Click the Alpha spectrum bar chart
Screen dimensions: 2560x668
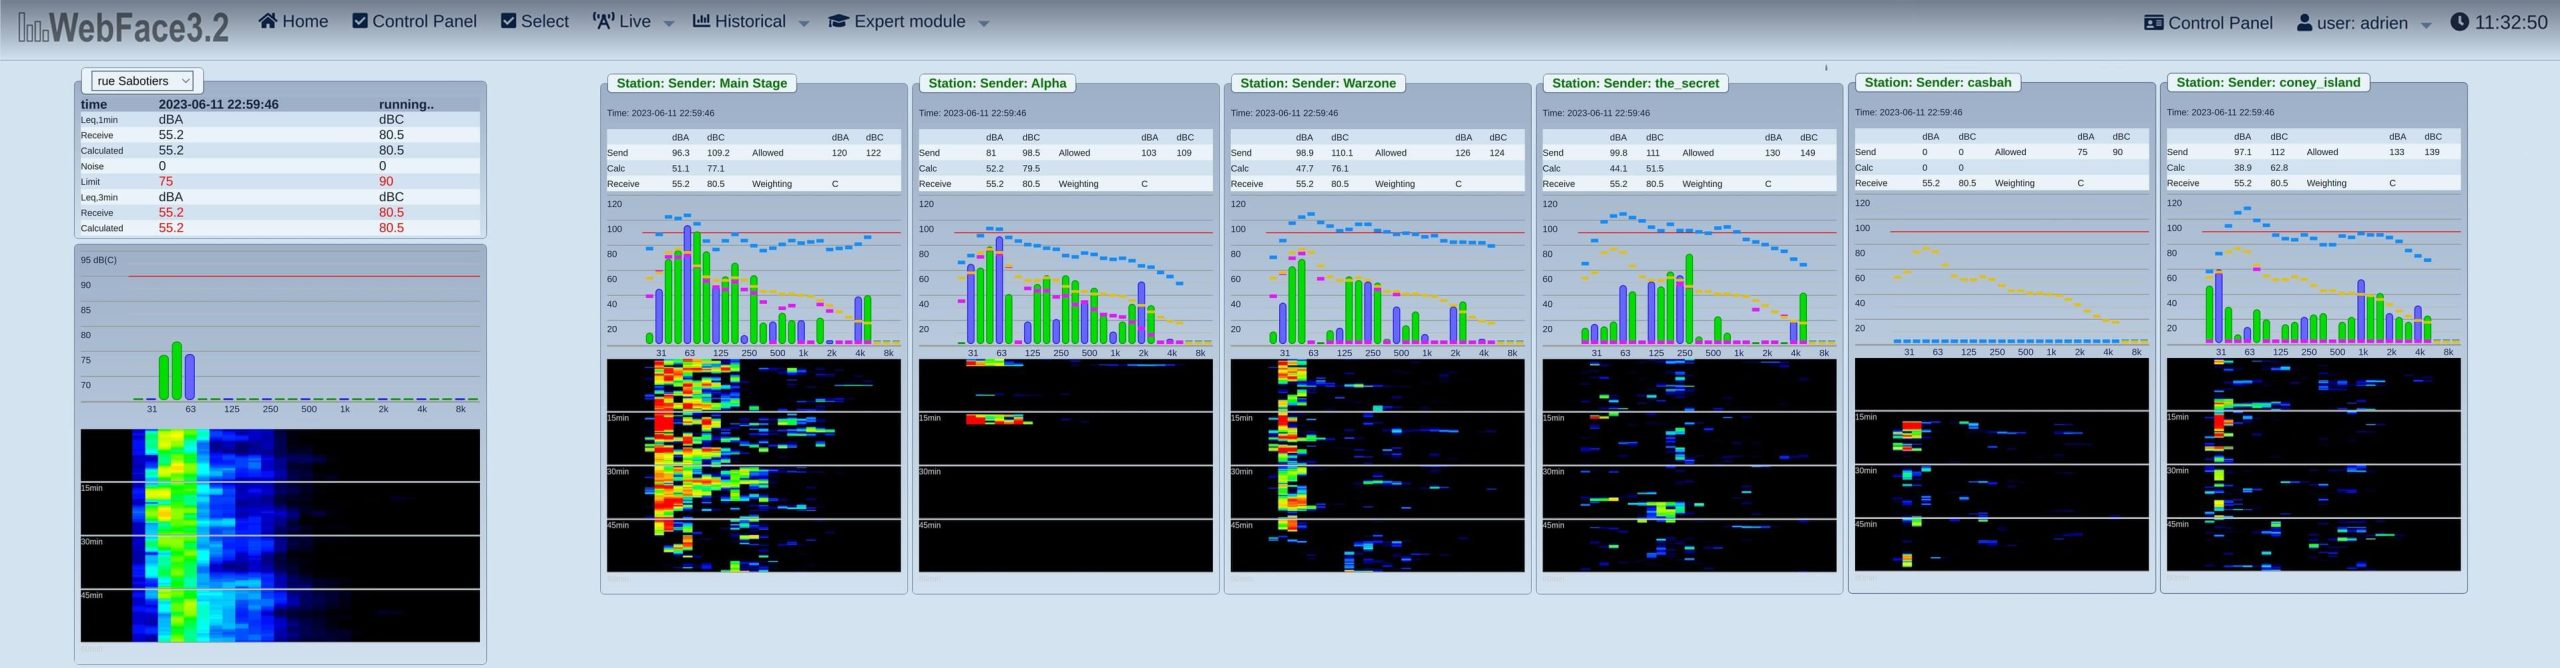coord(1065,277)
